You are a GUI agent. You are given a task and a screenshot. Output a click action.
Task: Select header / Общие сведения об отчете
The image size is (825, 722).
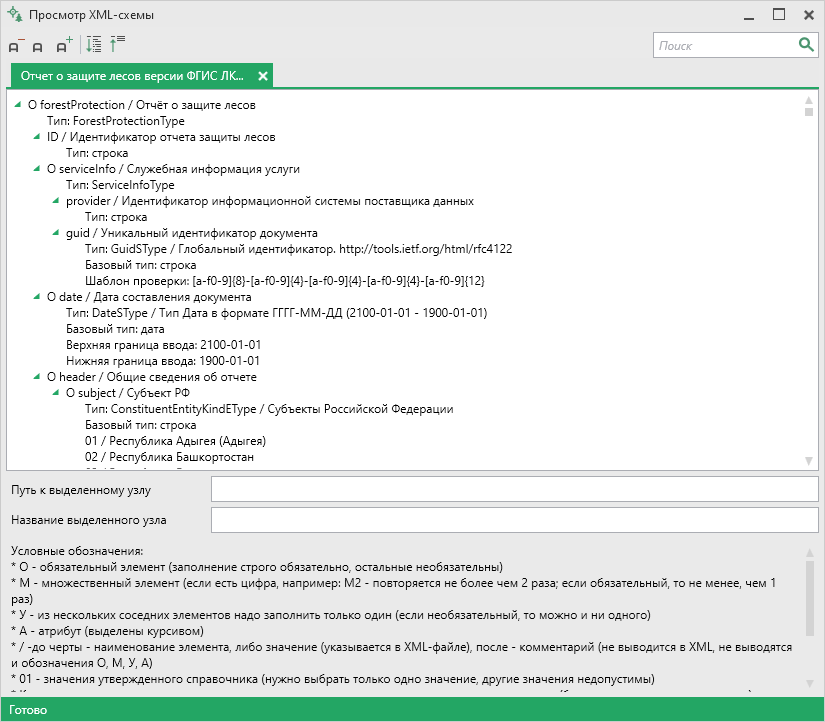pyautogui.click(x=152, y=377)
